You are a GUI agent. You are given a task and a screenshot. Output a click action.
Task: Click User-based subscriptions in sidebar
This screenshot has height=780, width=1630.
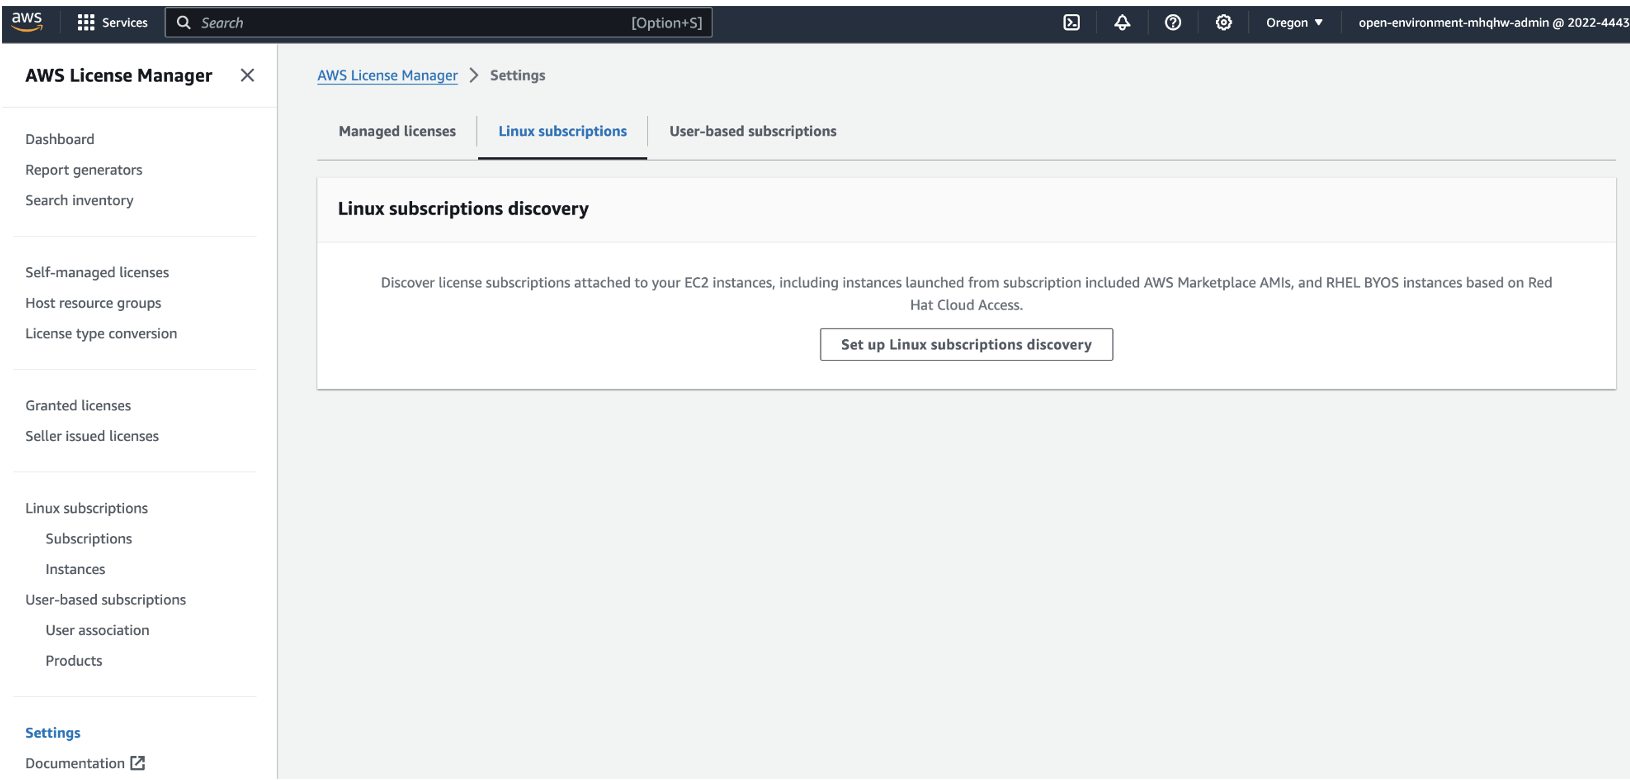click(106, 600)
